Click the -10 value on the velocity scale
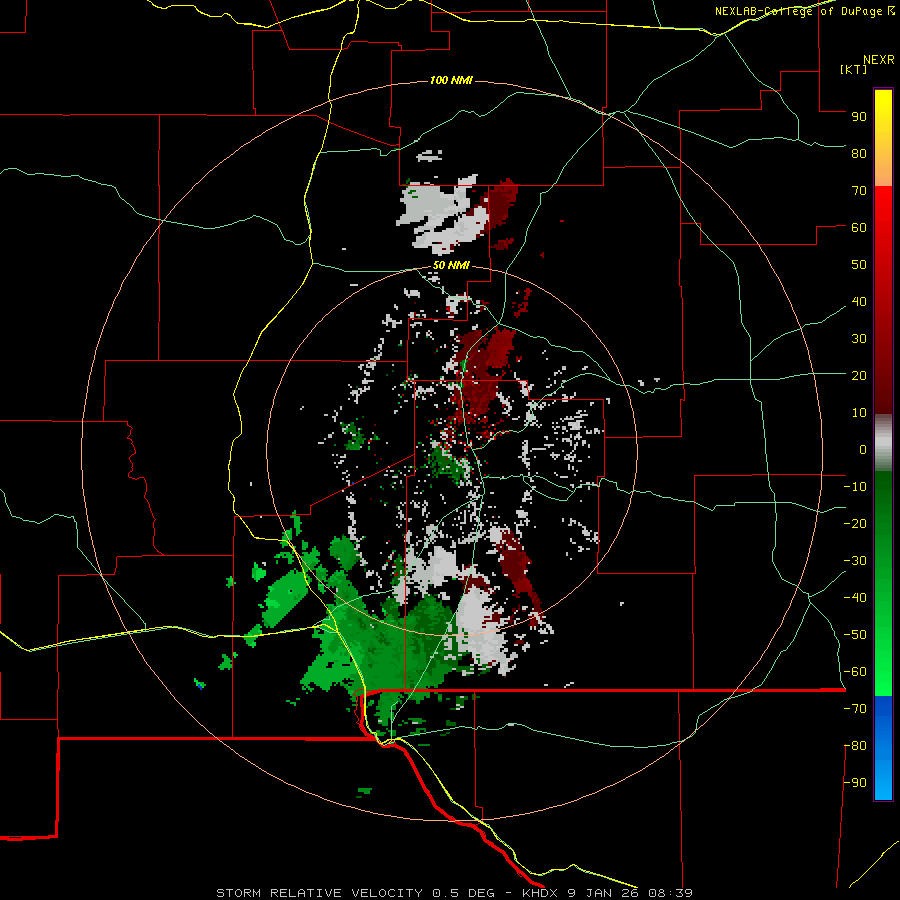This screenshot has width=900, height=900. pyautogui.click(x=855, y=487)
